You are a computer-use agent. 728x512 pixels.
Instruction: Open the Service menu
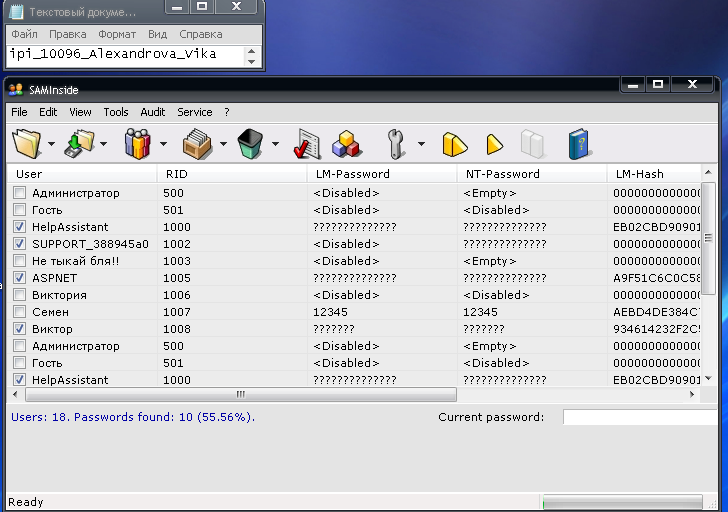[195, 112]
